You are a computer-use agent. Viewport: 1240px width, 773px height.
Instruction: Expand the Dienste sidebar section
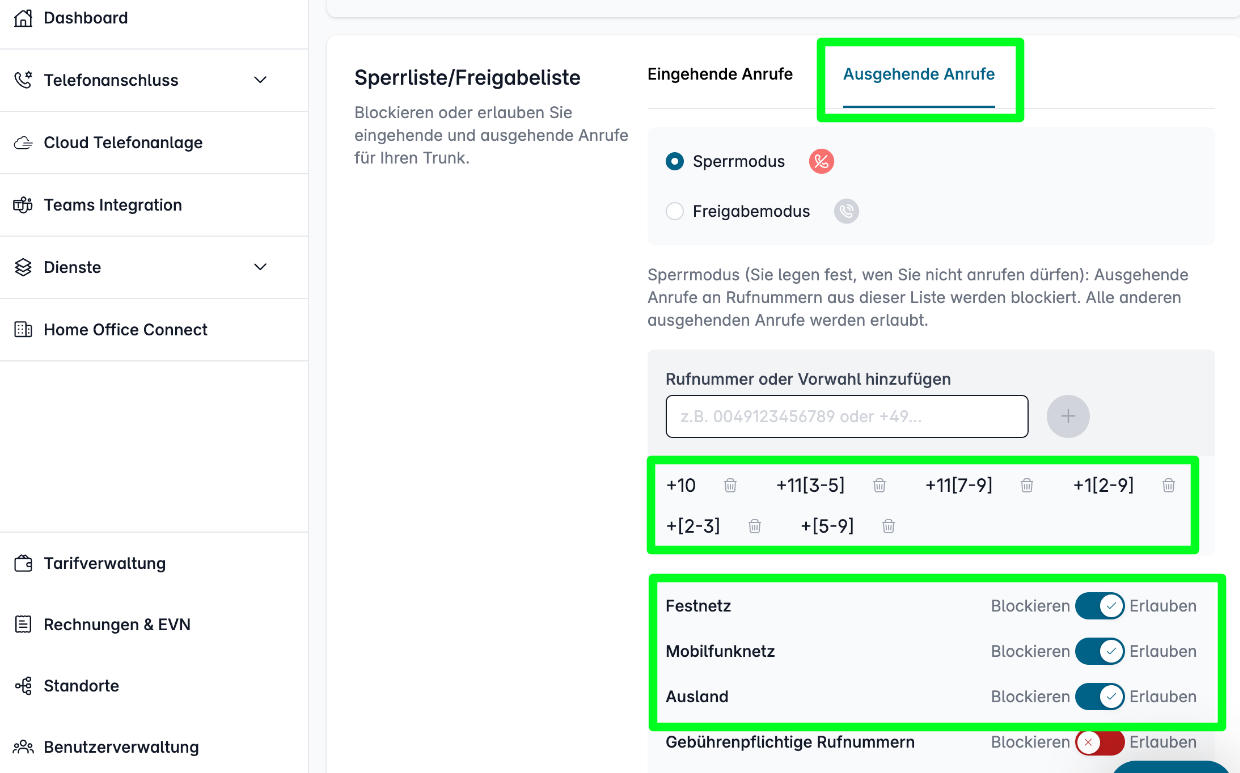(x=154, y=267)
